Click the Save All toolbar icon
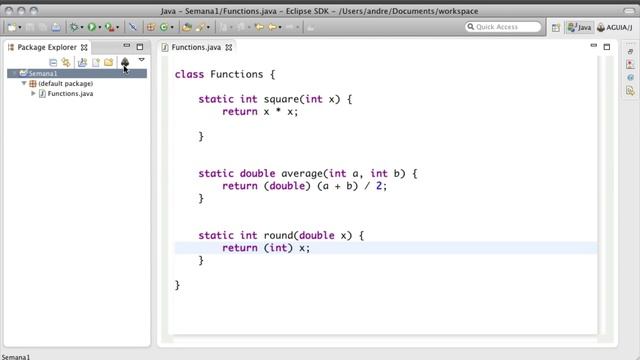Image resolution: width=640 pixels, height=360 pixels. click(x=42, y=27)
